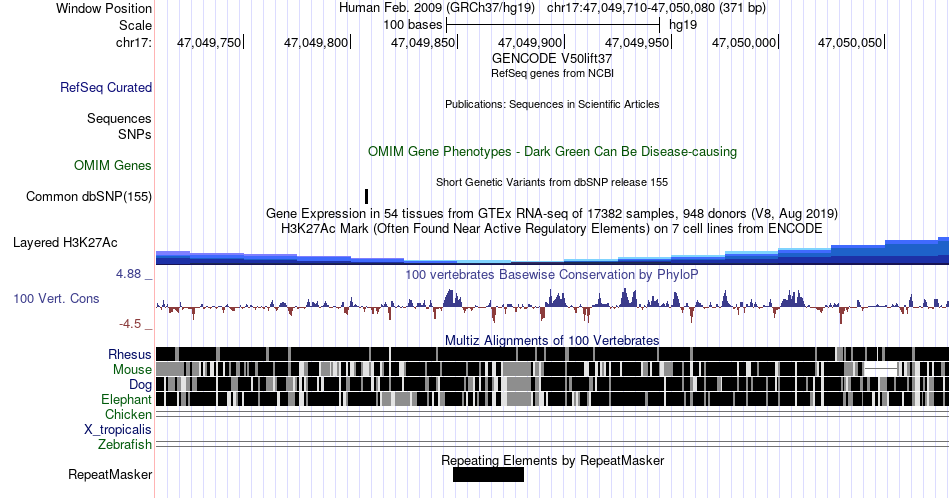The image size is (950, 498).
Task: Open the RefSeq Curated track label
Action: coord(105,87)
